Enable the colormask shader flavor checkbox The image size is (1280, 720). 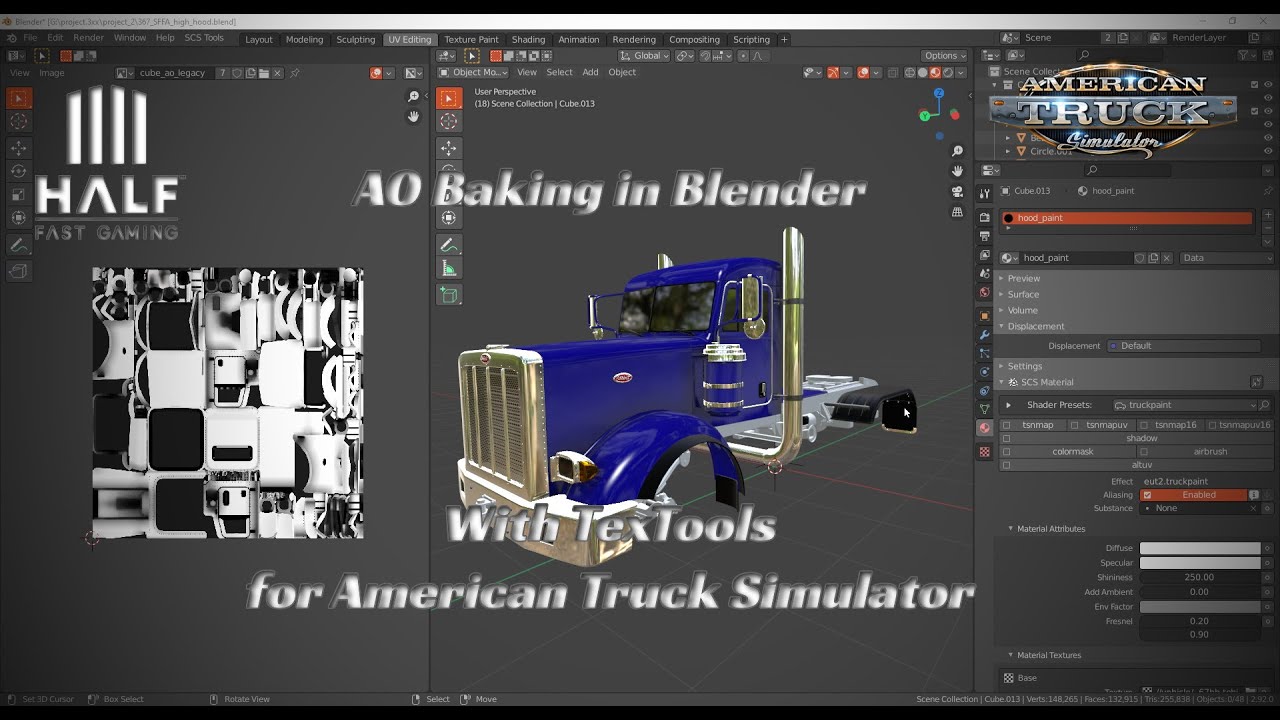[x=1007, y=451]
